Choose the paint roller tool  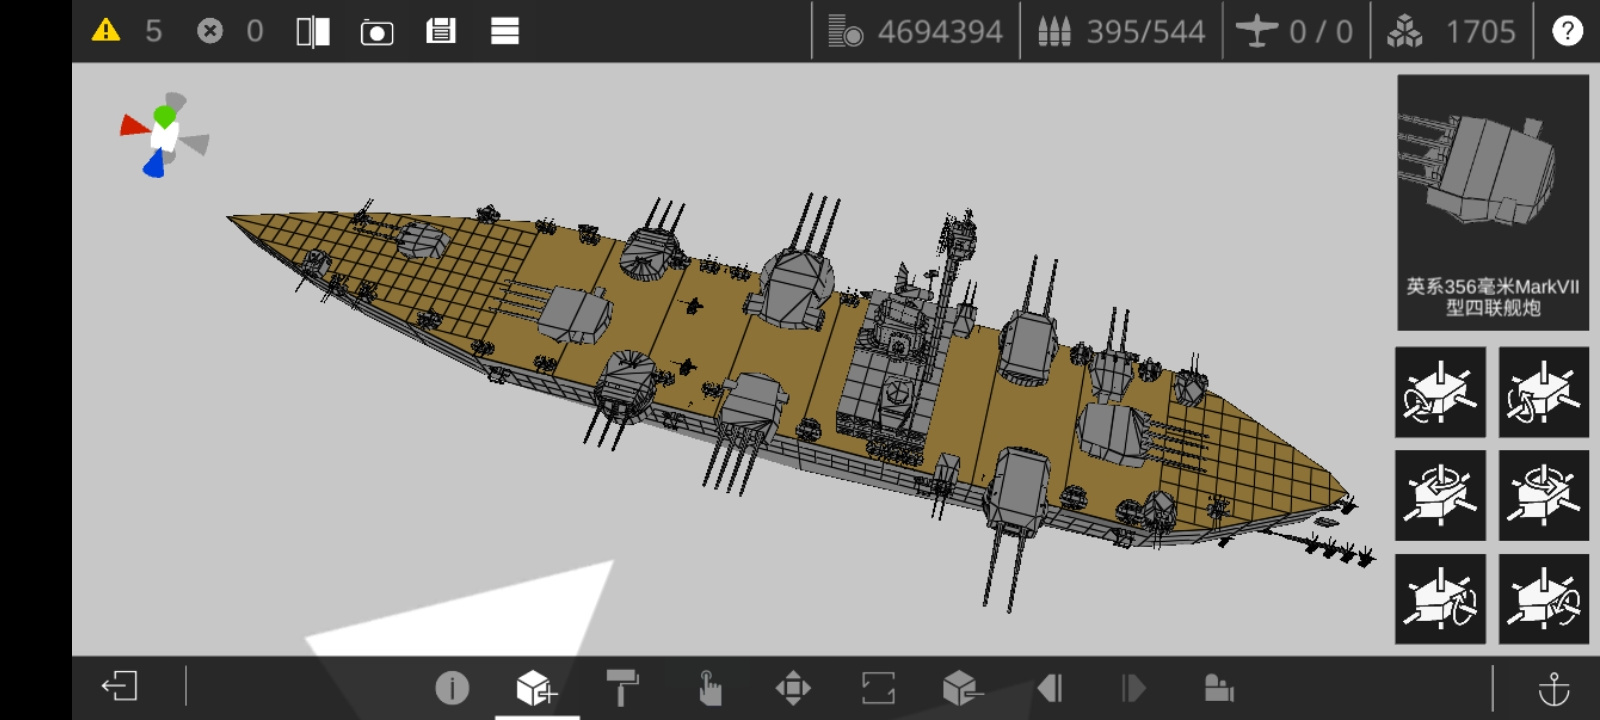(x=622, y=688)
